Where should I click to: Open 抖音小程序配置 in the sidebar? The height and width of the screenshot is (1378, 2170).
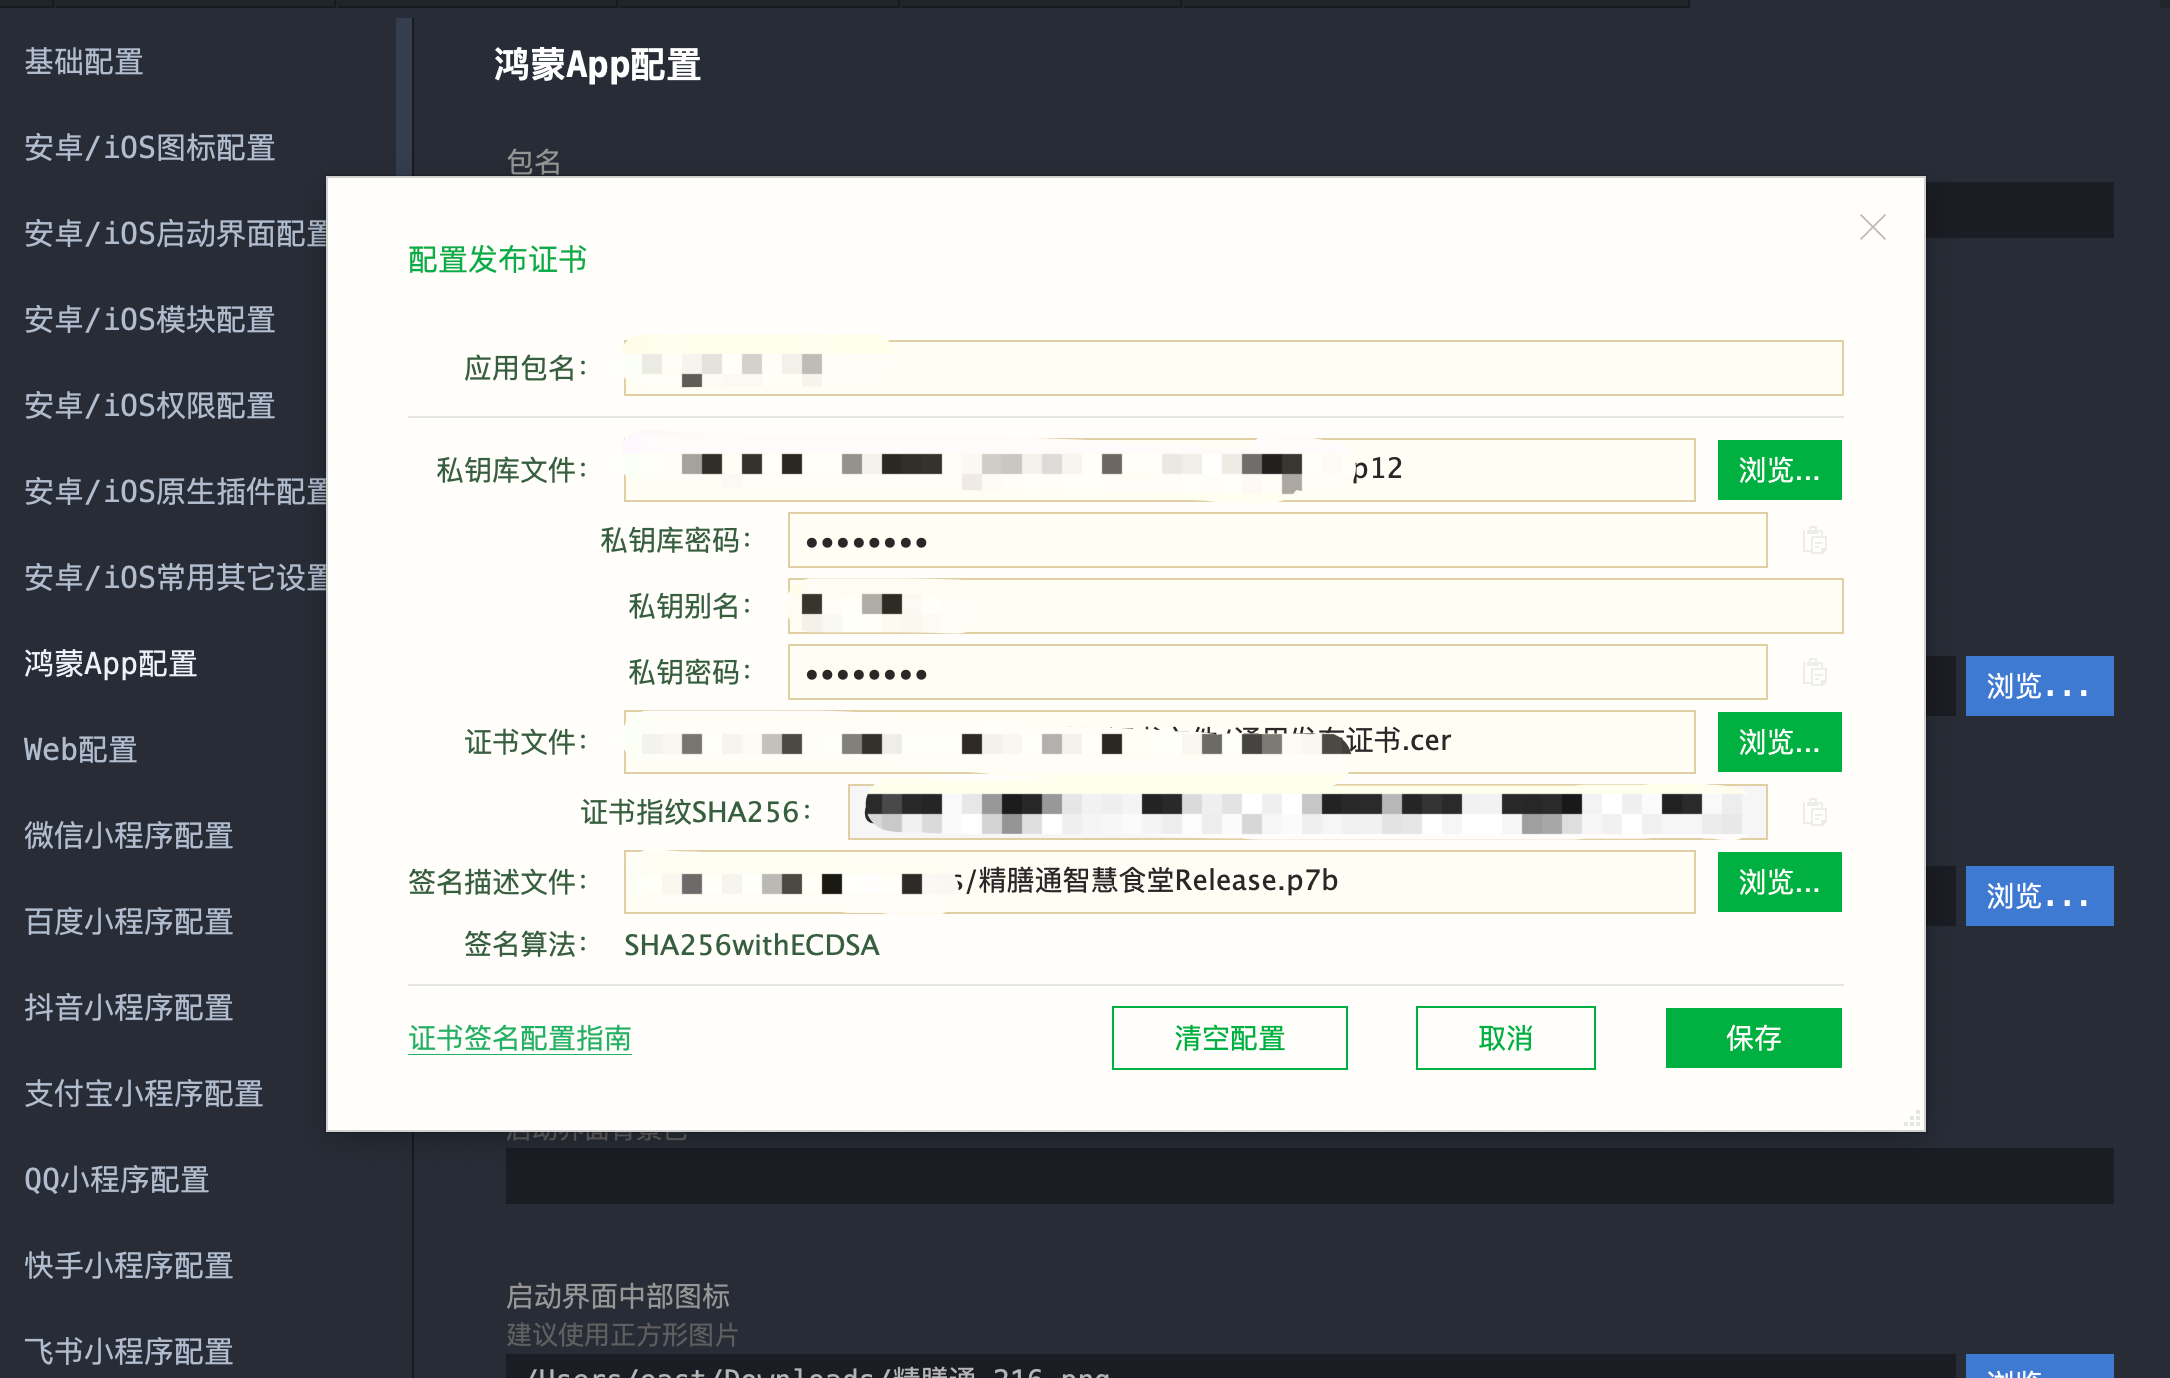point(129,1008)
